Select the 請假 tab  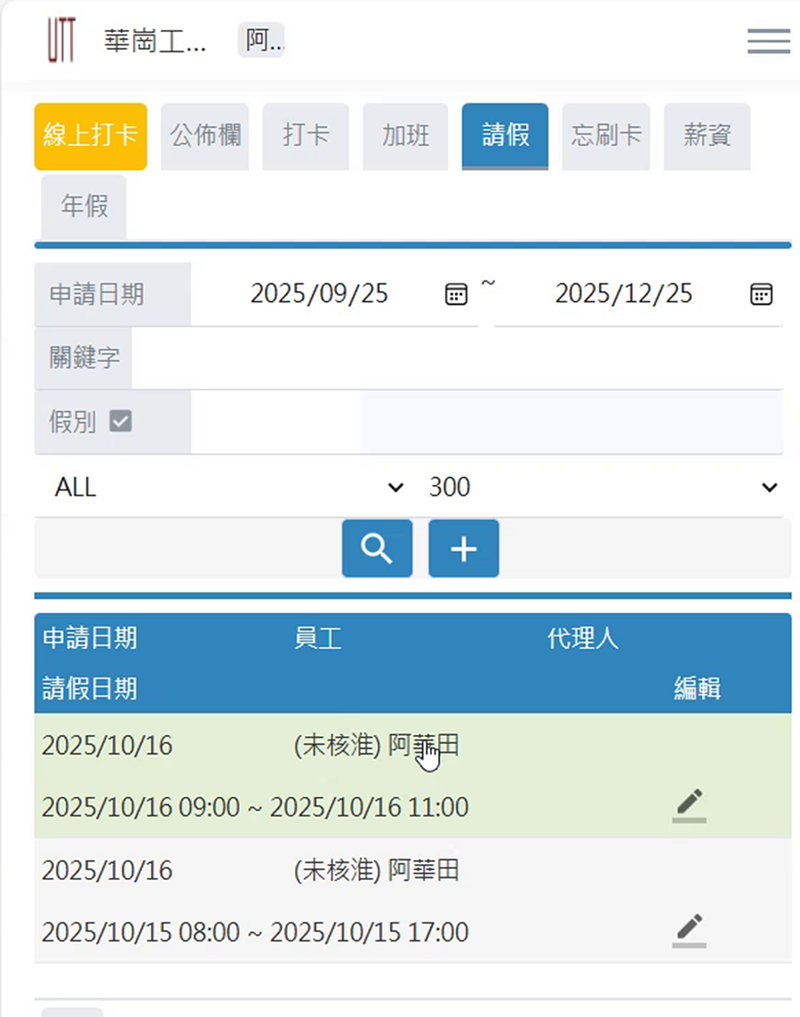coord(505,136)
